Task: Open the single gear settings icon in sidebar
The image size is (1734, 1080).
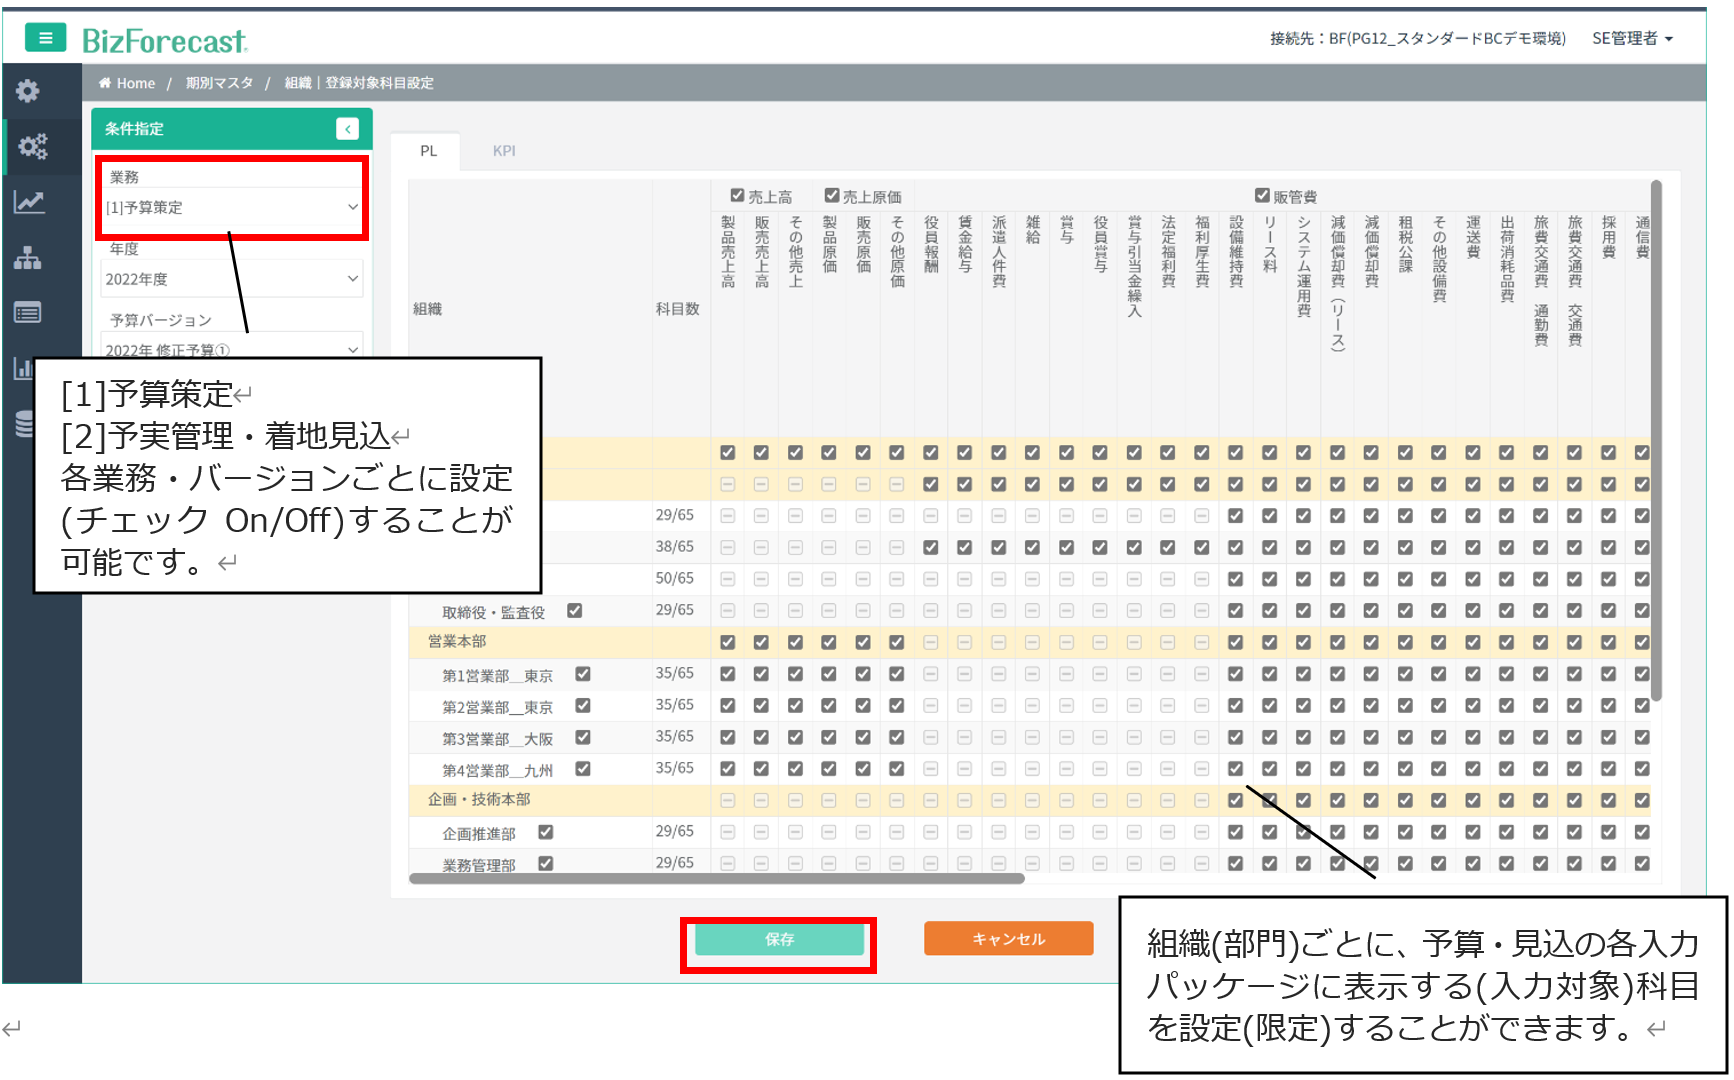Action: [28, 91]
